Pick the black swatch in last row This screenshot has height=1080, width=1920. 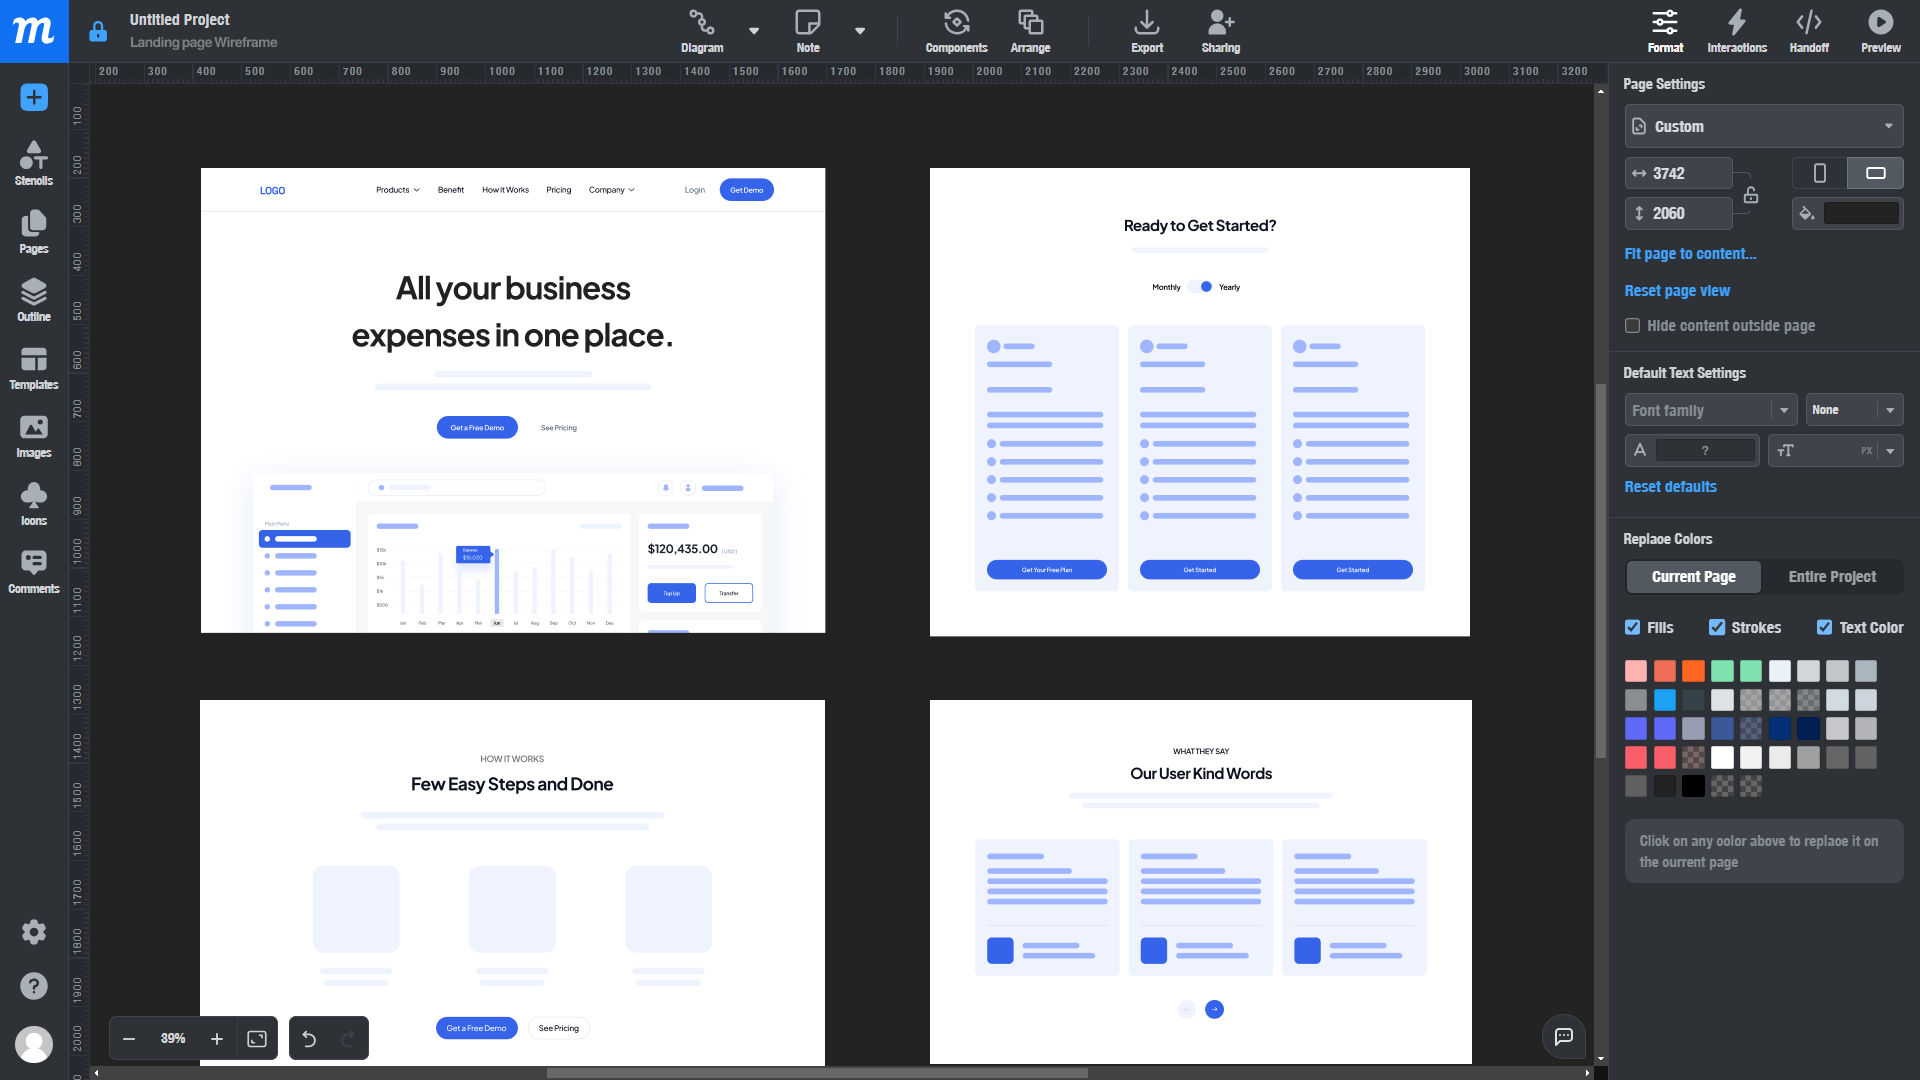pos(1693,787)
